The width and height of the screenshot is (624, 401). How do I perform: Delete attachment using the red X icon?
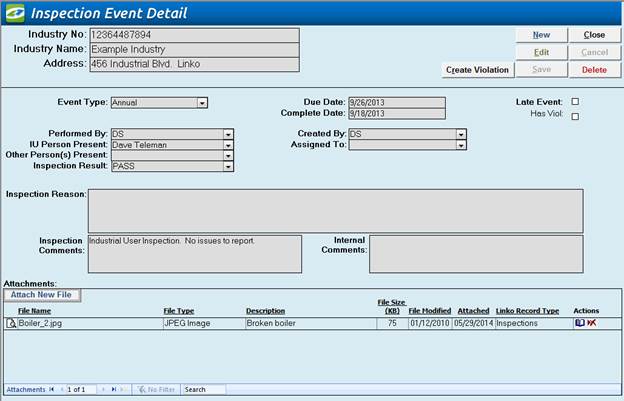(x=592, y=324)
